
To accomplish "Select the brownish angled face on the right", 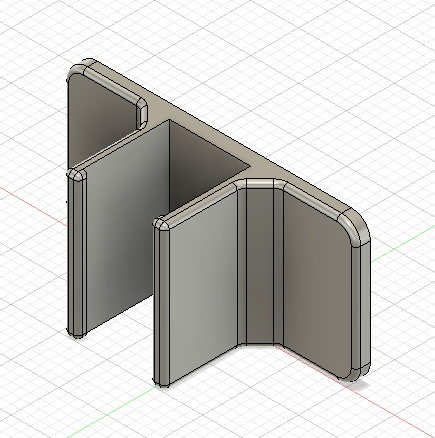I will pyautogui.click(x=317, y=283).
